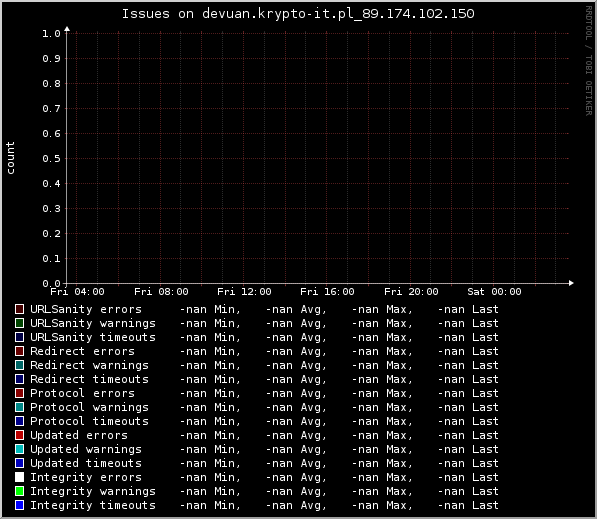Click the x-axis right arrowhead
The height and width of the screenshot is (519, 597).
click(571, 283)
